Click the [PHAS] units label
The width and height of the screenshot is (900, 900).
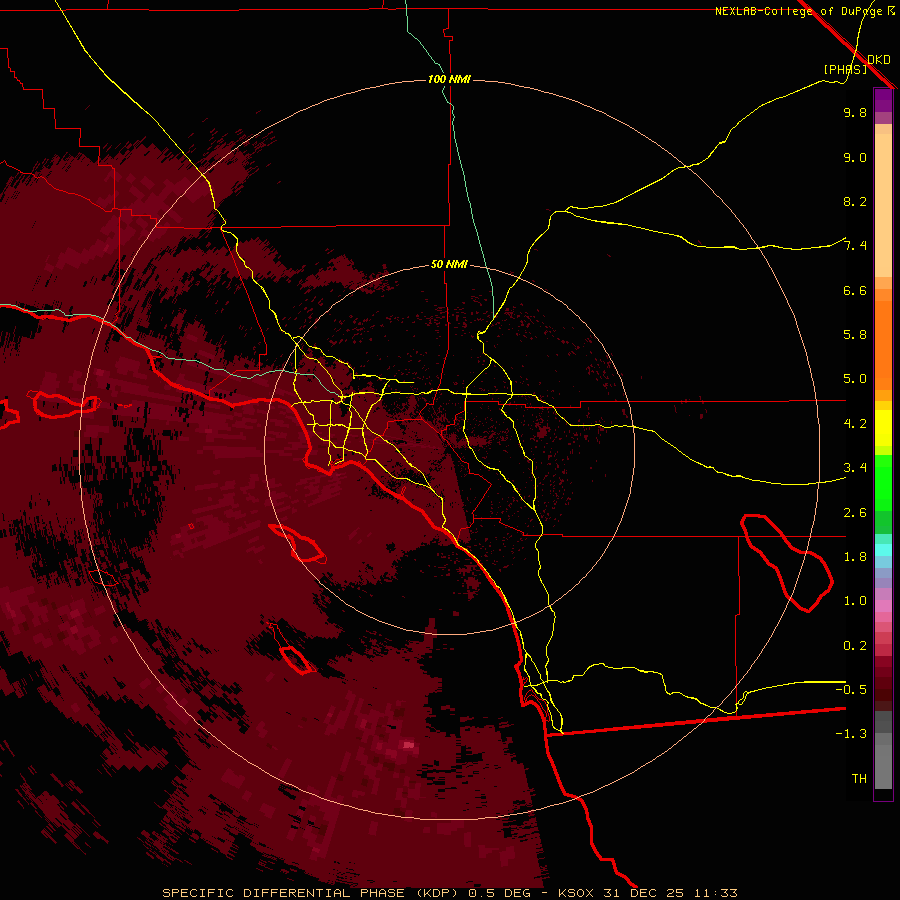(x=845, y=69)
